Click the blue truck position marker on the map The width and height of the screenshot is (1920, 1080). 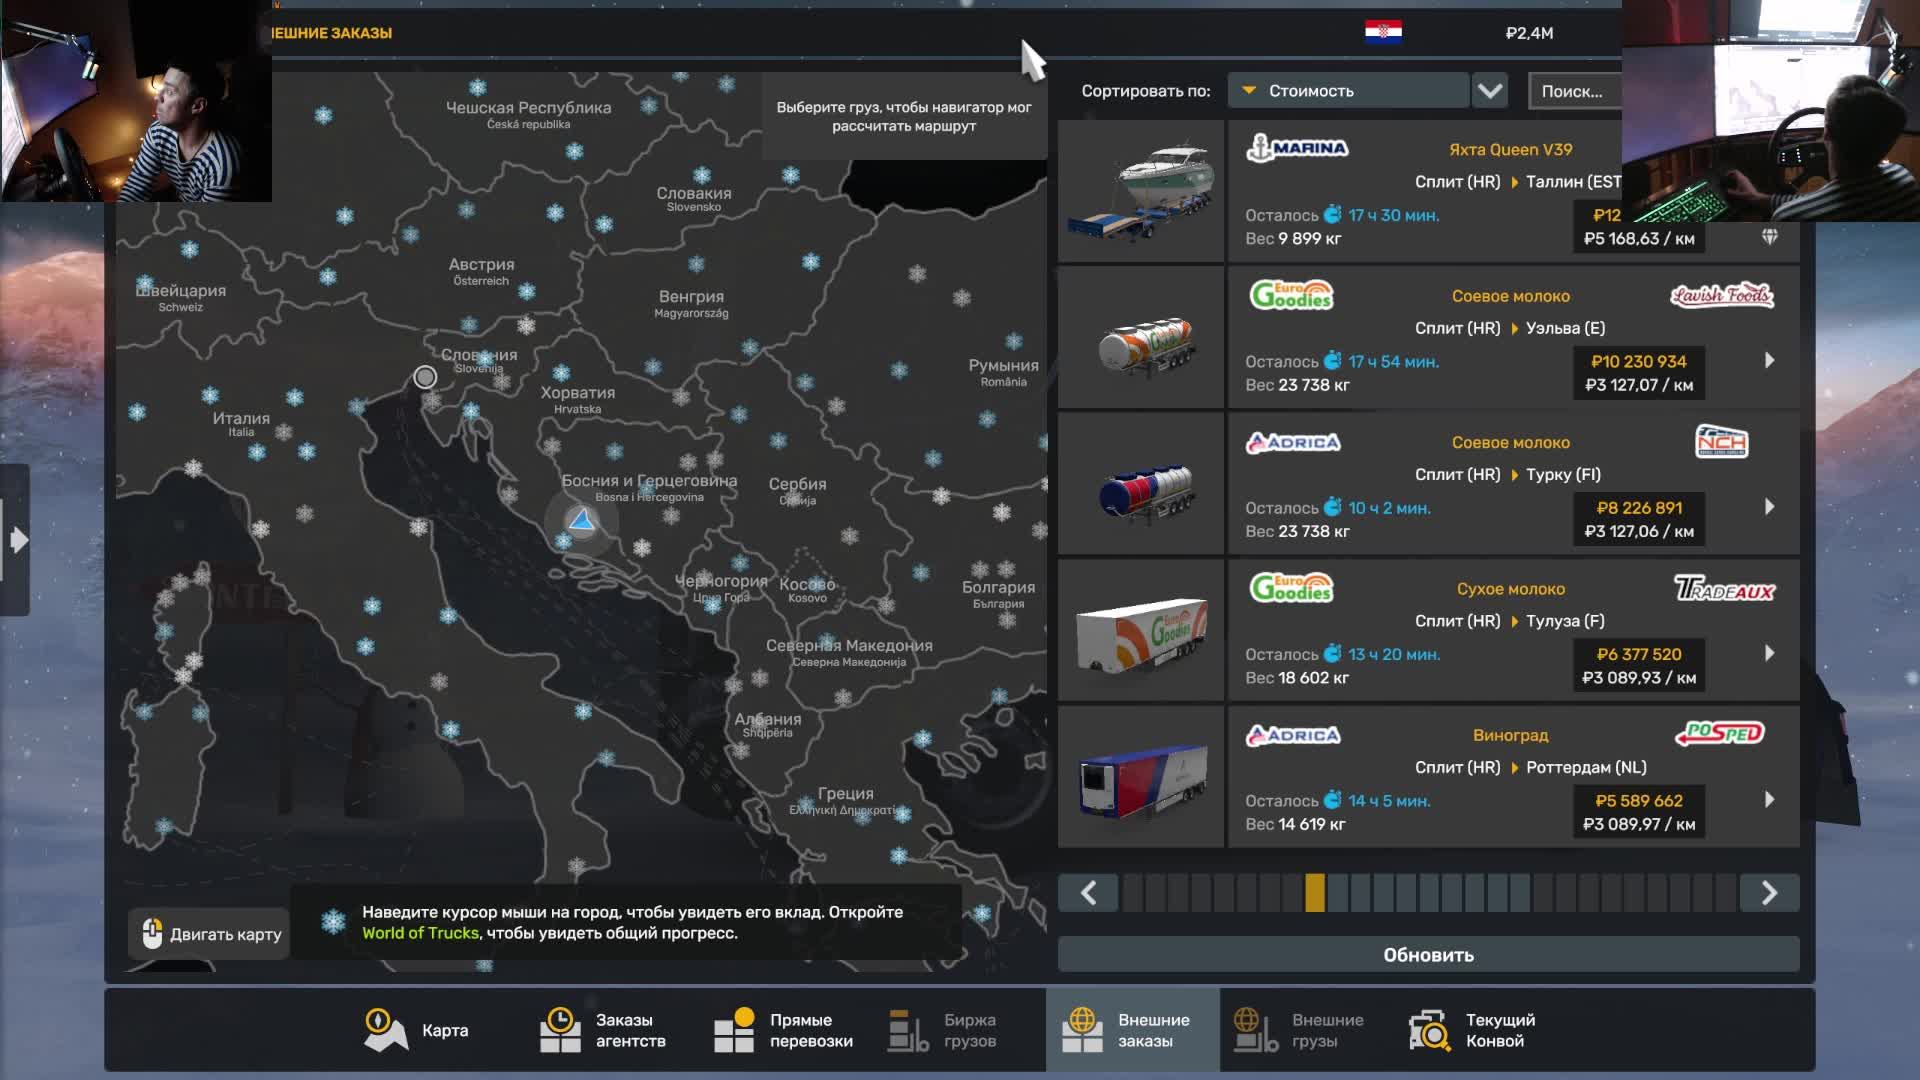click(x=581, y=521)
